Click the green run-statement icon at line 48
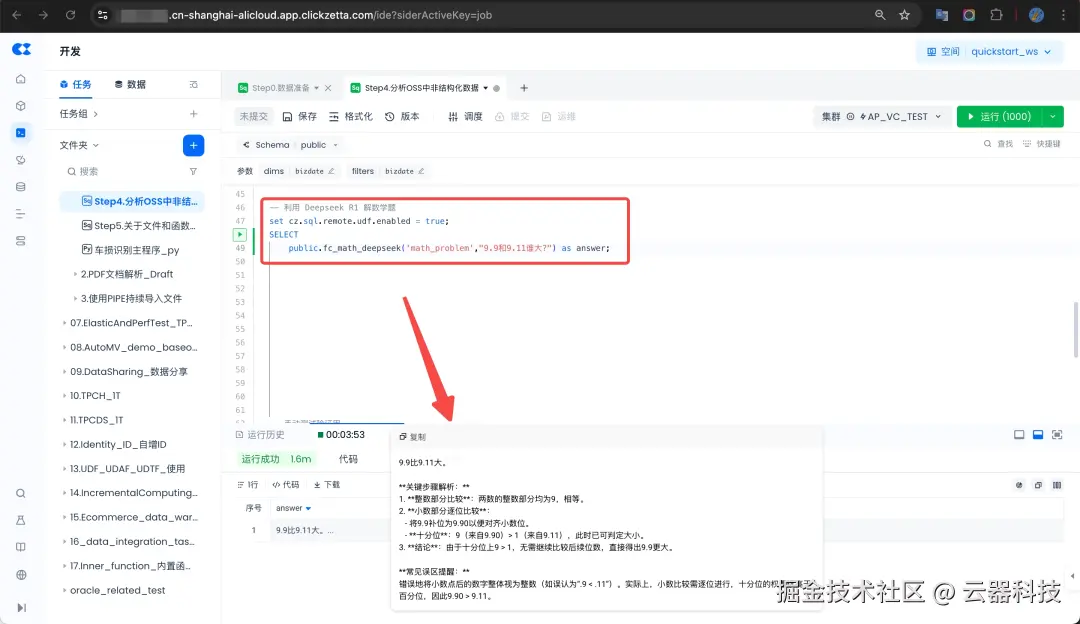1080x624 pixels. tap(240, 235)
